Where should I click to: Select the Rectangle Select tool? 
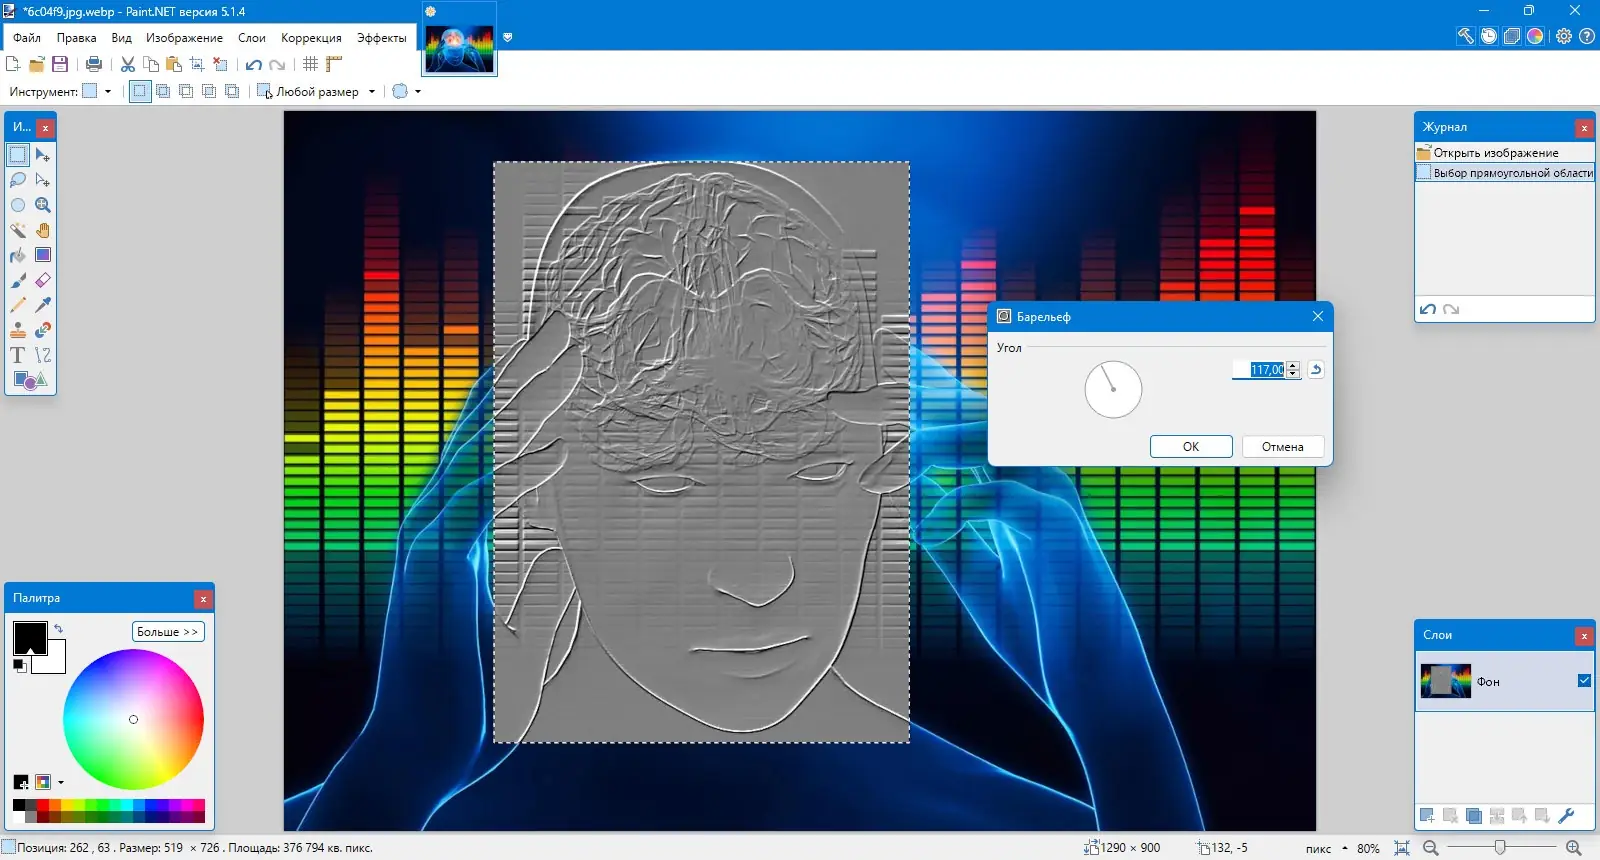(x=18, y=155)
